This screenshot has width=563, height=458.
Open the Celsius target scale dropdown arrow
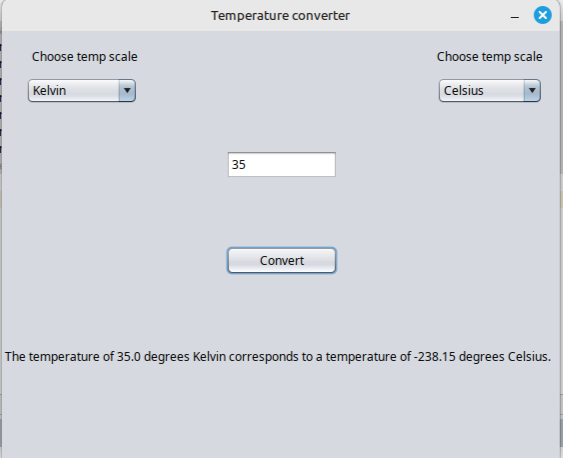tap(532, 90)
